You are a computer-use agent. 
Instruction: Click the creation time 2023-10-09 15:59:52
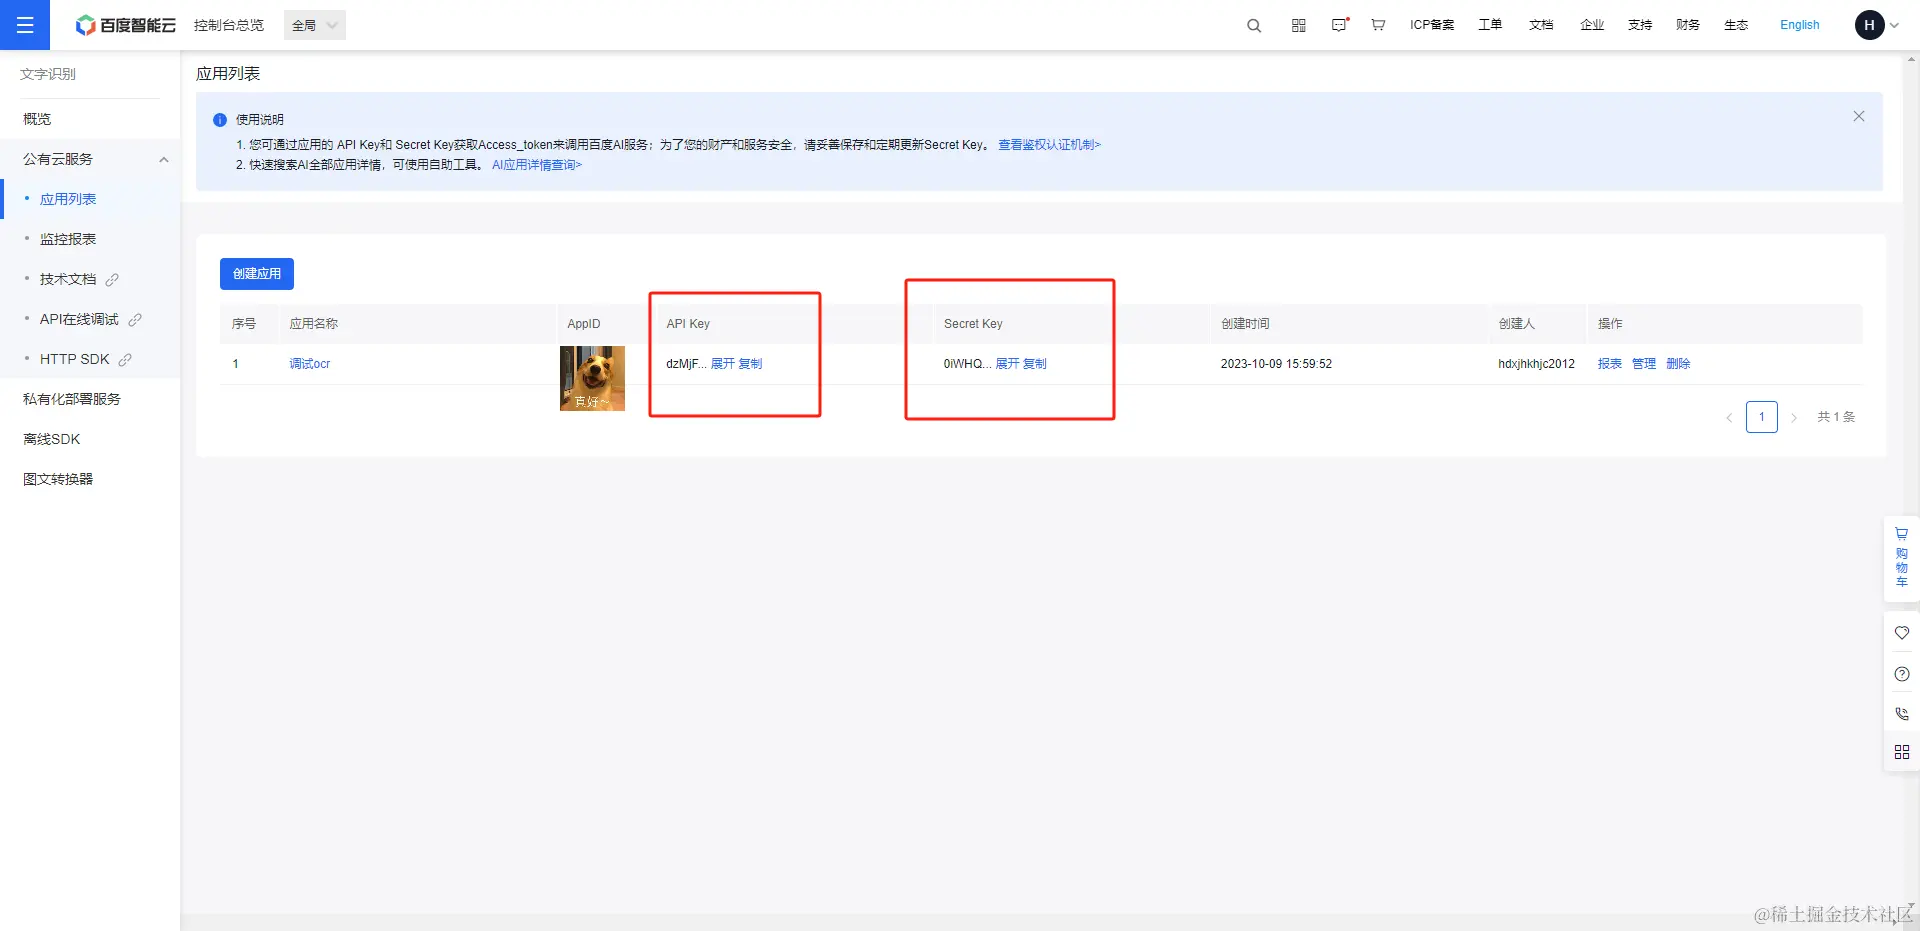[1276, 364]
